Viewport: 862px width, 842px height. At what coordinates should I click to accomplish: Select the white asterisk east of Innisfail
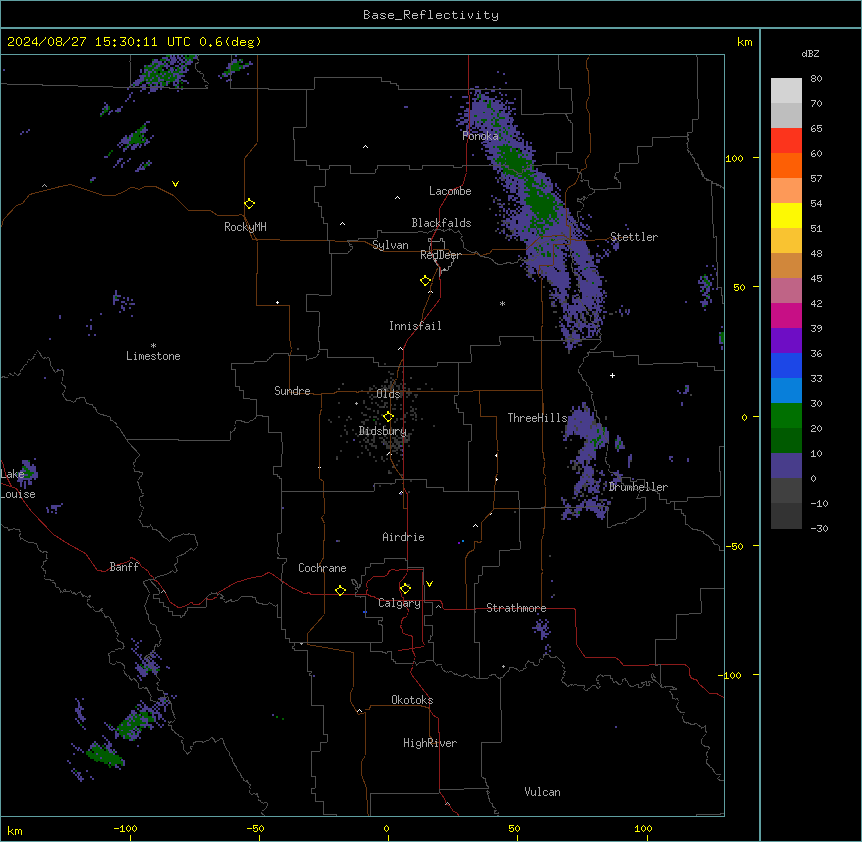pyautogui.click(x=502, y=303)
